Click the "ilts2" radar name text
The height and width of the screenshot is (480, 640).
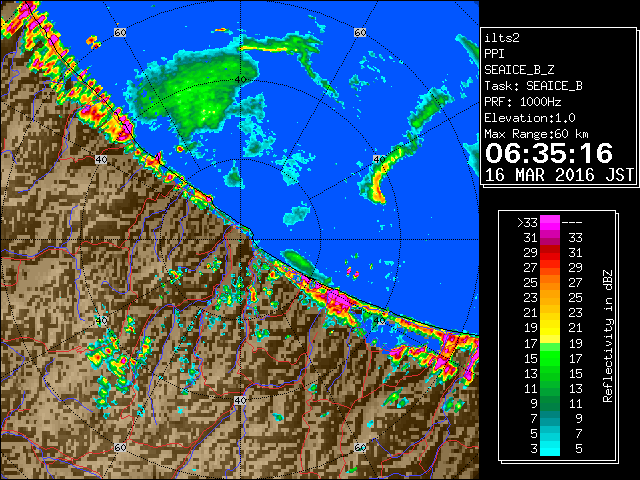point(502,38)
